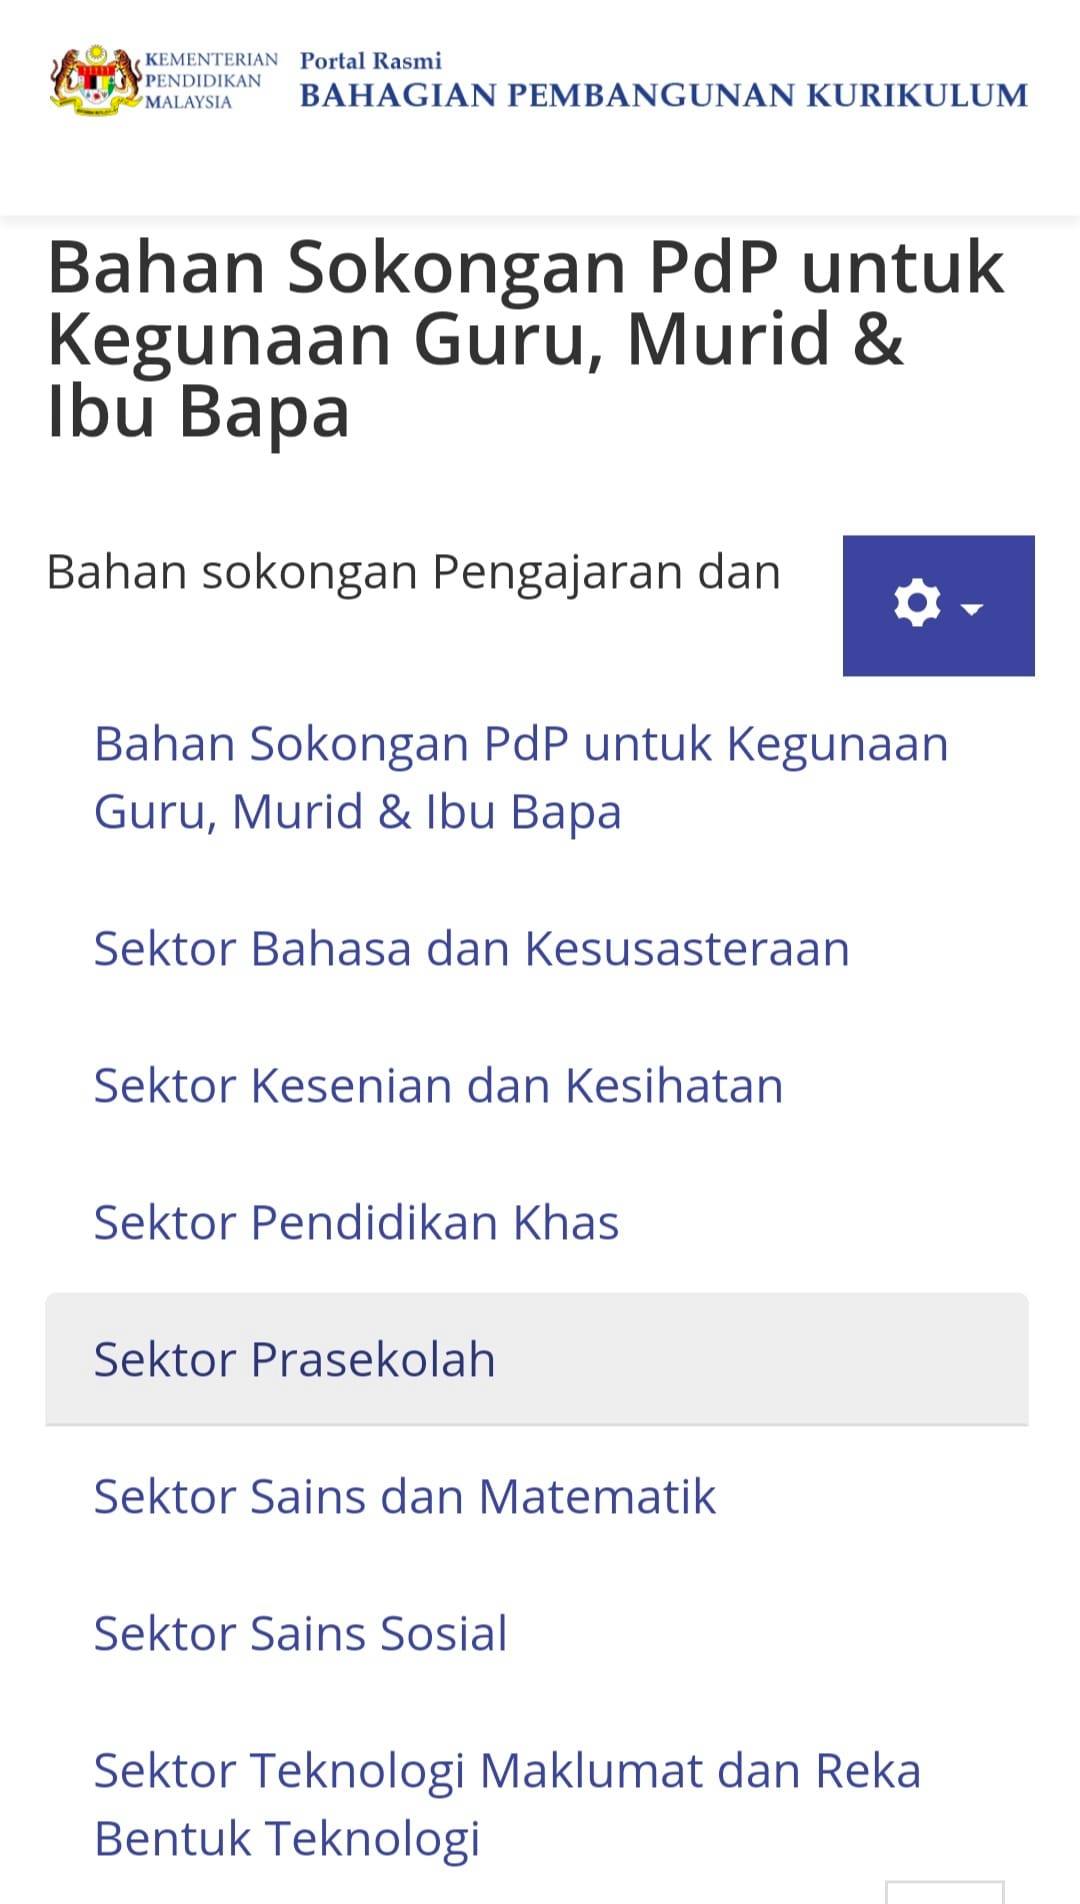Choose Sektor Sains Sosial
This screenshot has width=1080, height=1904.
tap(300, 1633)
